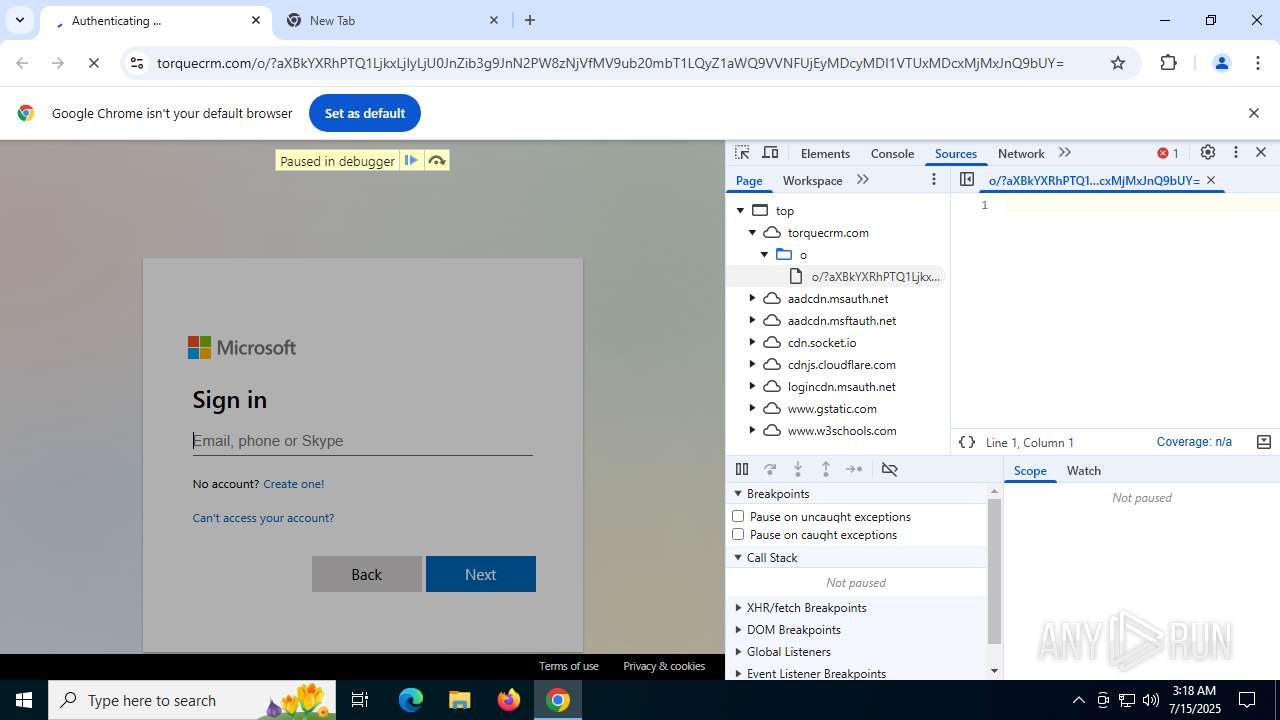Expand www.w3schools.com domain
This screenshot has width=1280, height=720.
(x=753, y=431)
